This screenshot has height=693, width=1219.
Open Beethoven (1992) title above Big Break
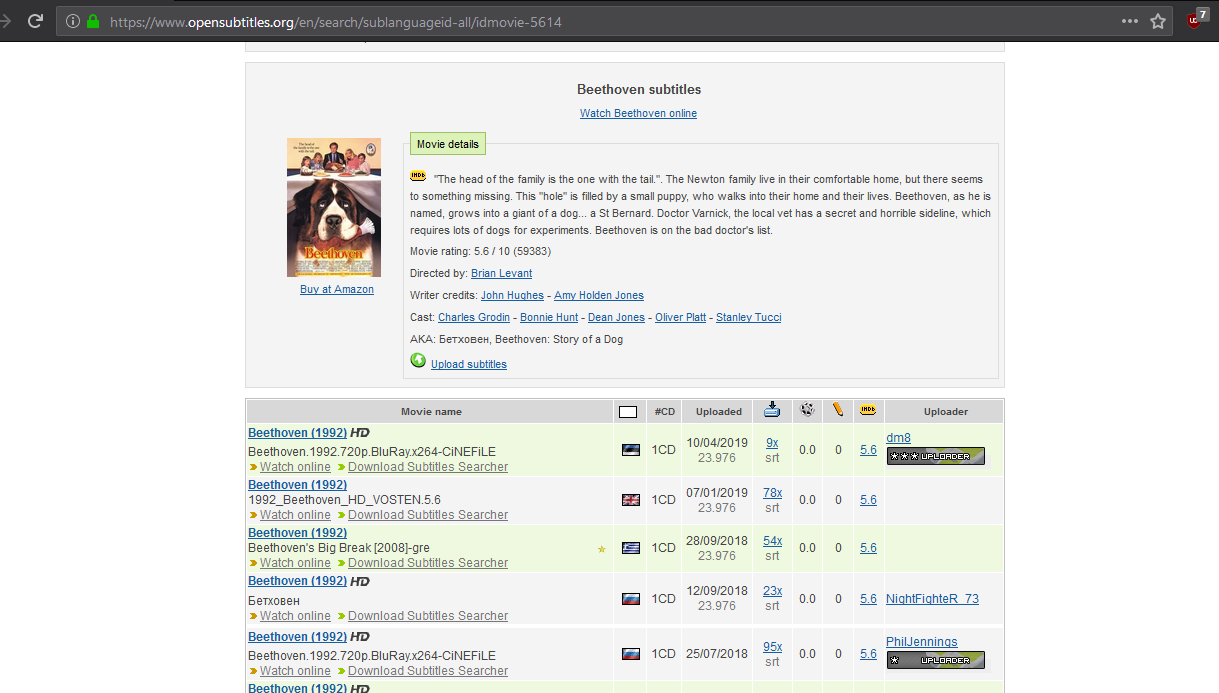[297, 533]
